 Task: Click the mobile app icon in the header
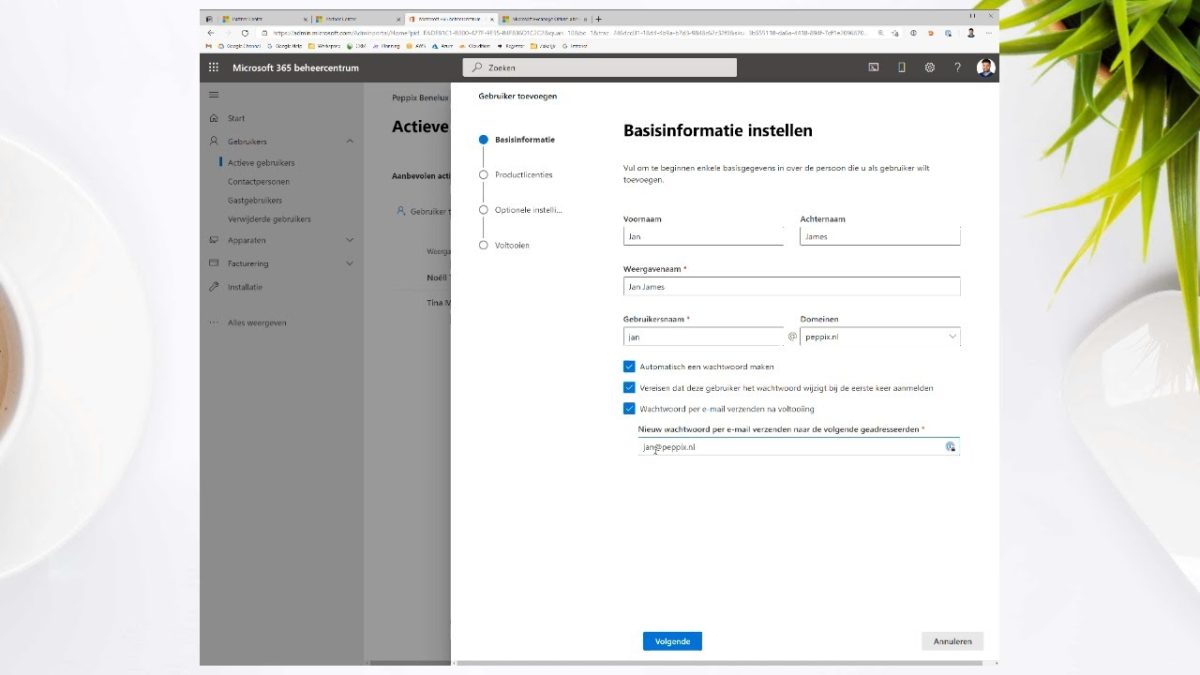point(901,66)
